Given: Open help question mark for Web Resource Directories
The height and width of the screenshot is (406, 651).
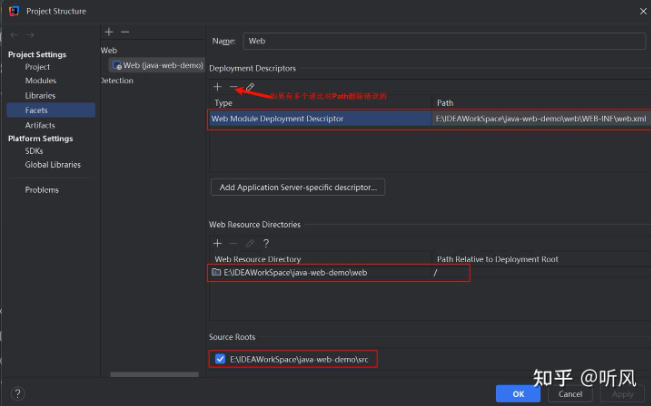Looking at the screenshot, I should point(266,243).
